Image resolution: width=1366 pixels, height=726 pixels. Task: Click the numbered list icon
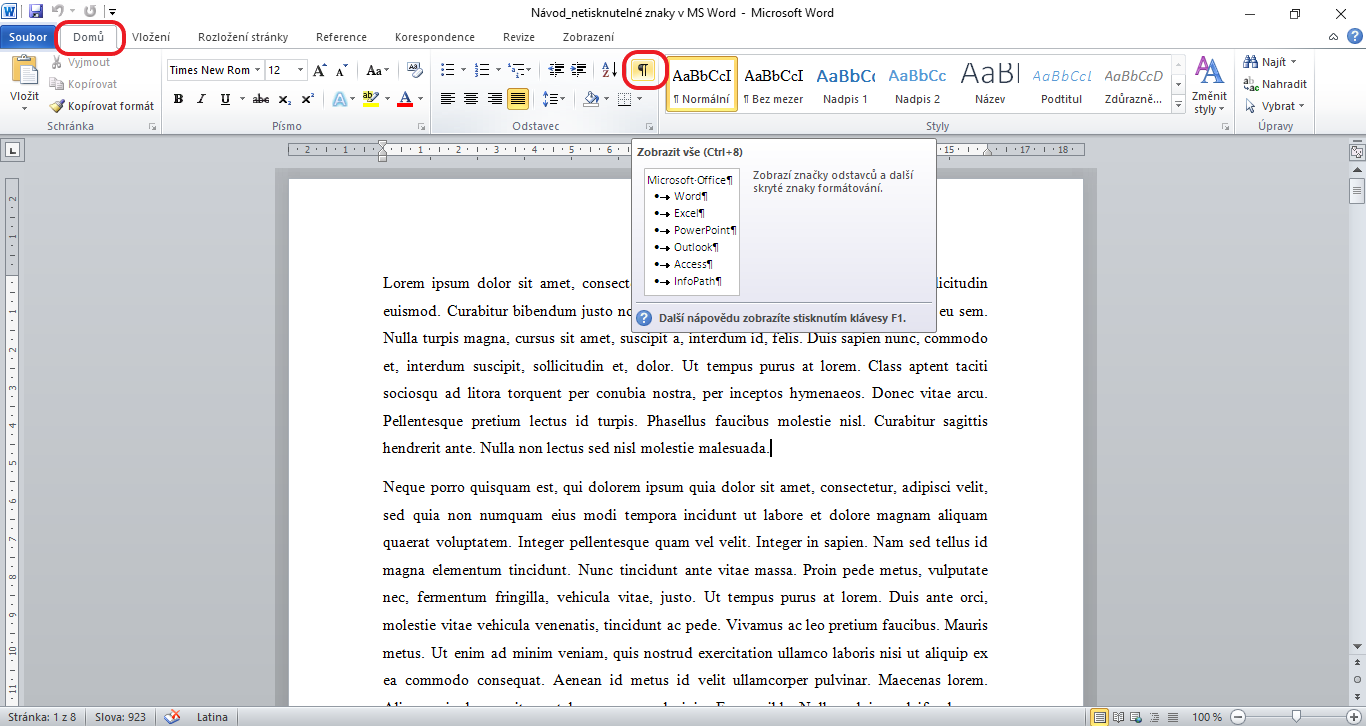[x=482, y=70]
